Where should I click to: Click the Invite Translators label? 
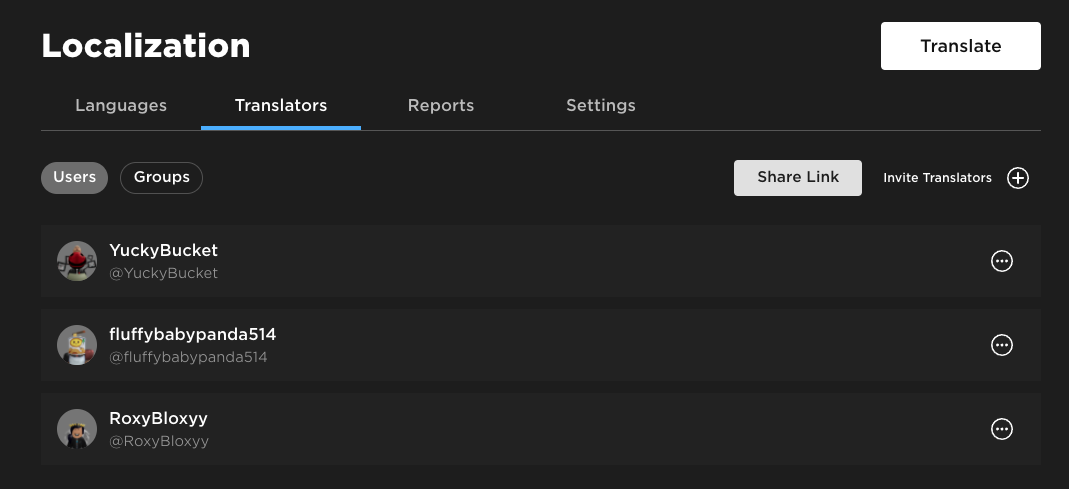[937, 178]
